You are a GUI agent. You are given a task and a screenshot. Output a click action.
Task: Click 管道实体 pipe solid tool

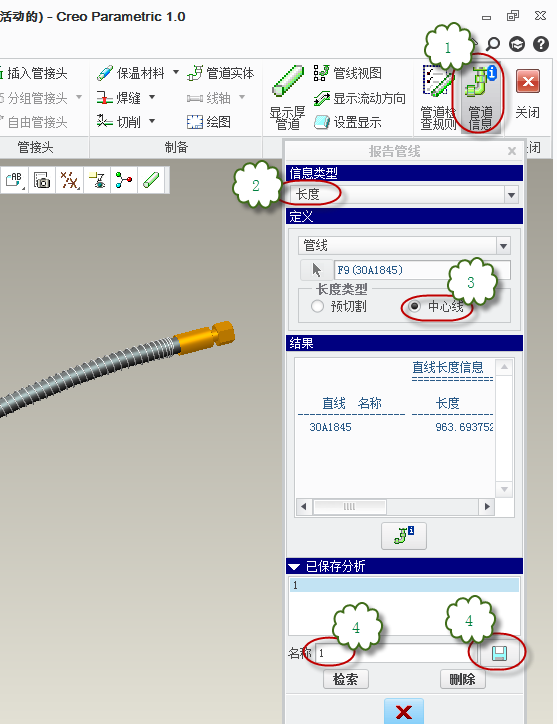[x=221, y=73]
